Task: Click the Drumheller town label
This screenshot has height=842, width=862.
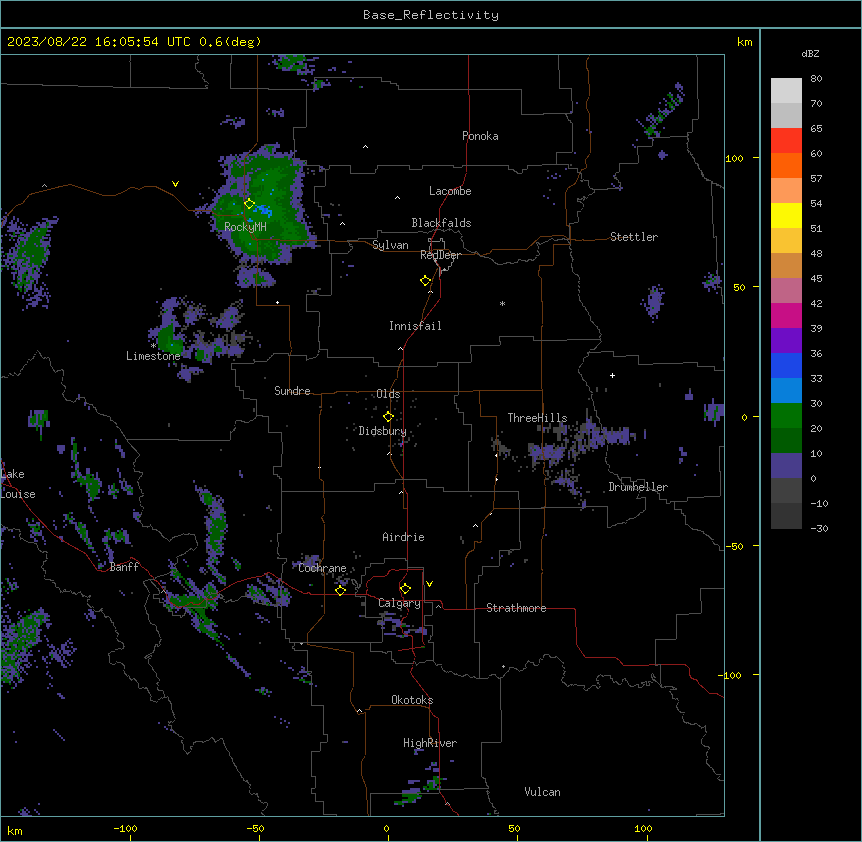Action: coord(638,487)
